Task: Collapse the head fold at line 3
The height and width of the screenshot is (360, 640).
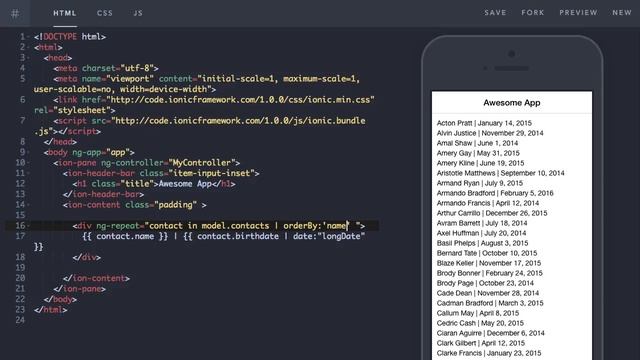Action: pyautogui.click(x=28, y=58)
